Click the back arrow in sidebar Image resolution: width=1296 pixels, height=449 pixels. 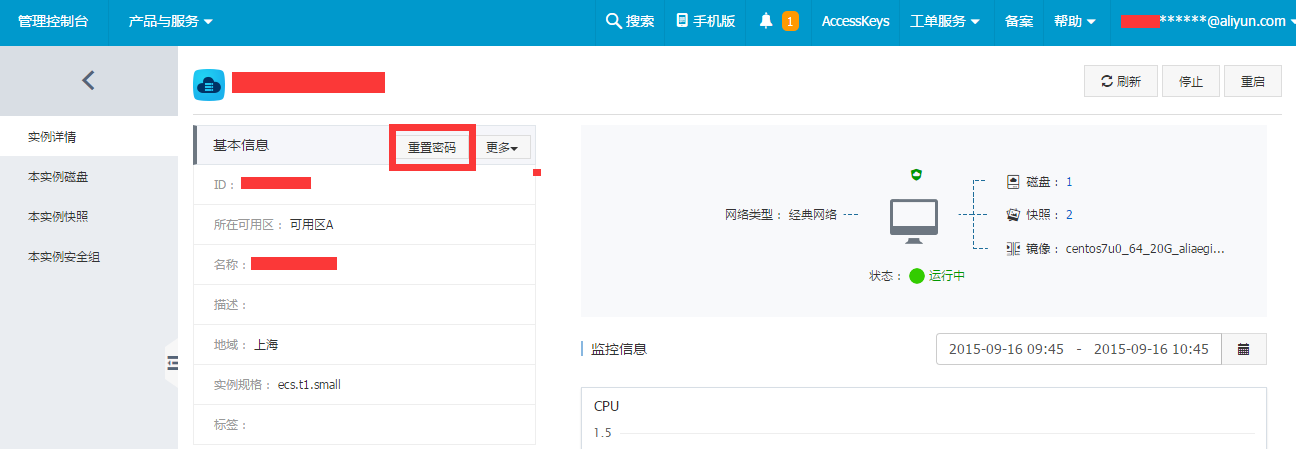88,80
